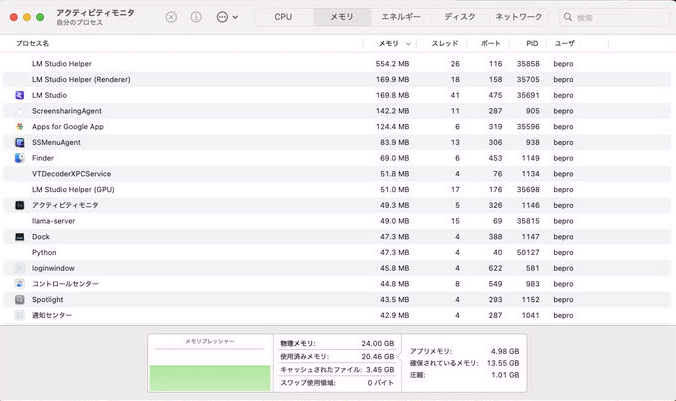Click the green memory pressure graph
Image resolution: width=676 pixels, height=401 pixels.
[x=210, y=377]
